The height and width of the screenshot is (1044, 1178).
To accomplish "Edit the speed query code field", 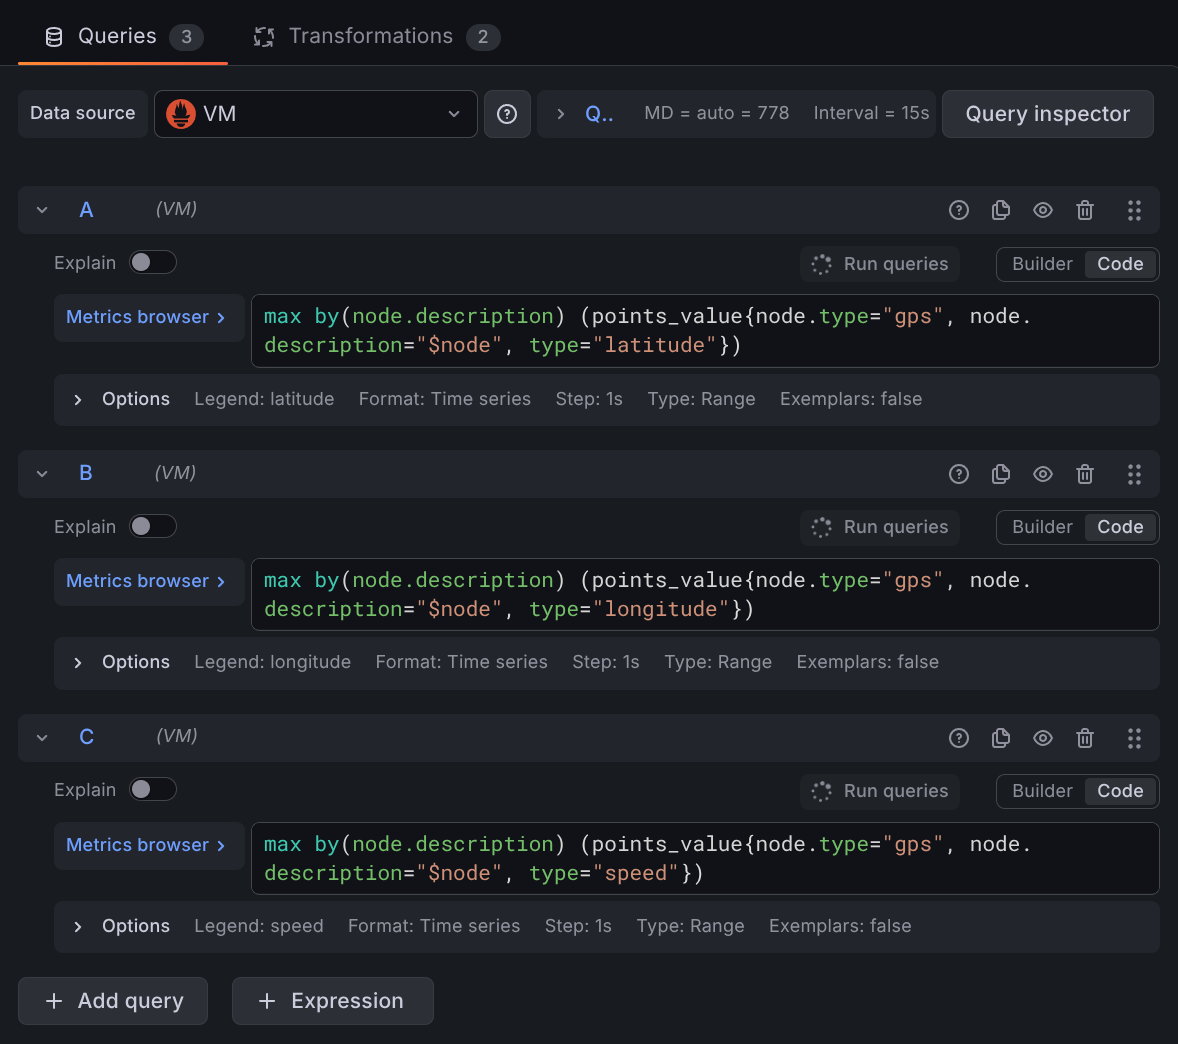I will (705, 858).
